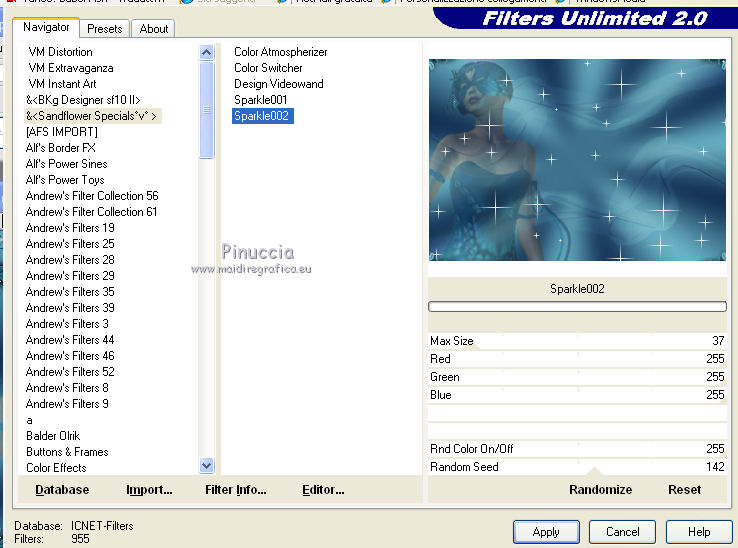Screen dimensions: 738x548
Task: Select Andrew's Filters 28
Action: [70, 260]
